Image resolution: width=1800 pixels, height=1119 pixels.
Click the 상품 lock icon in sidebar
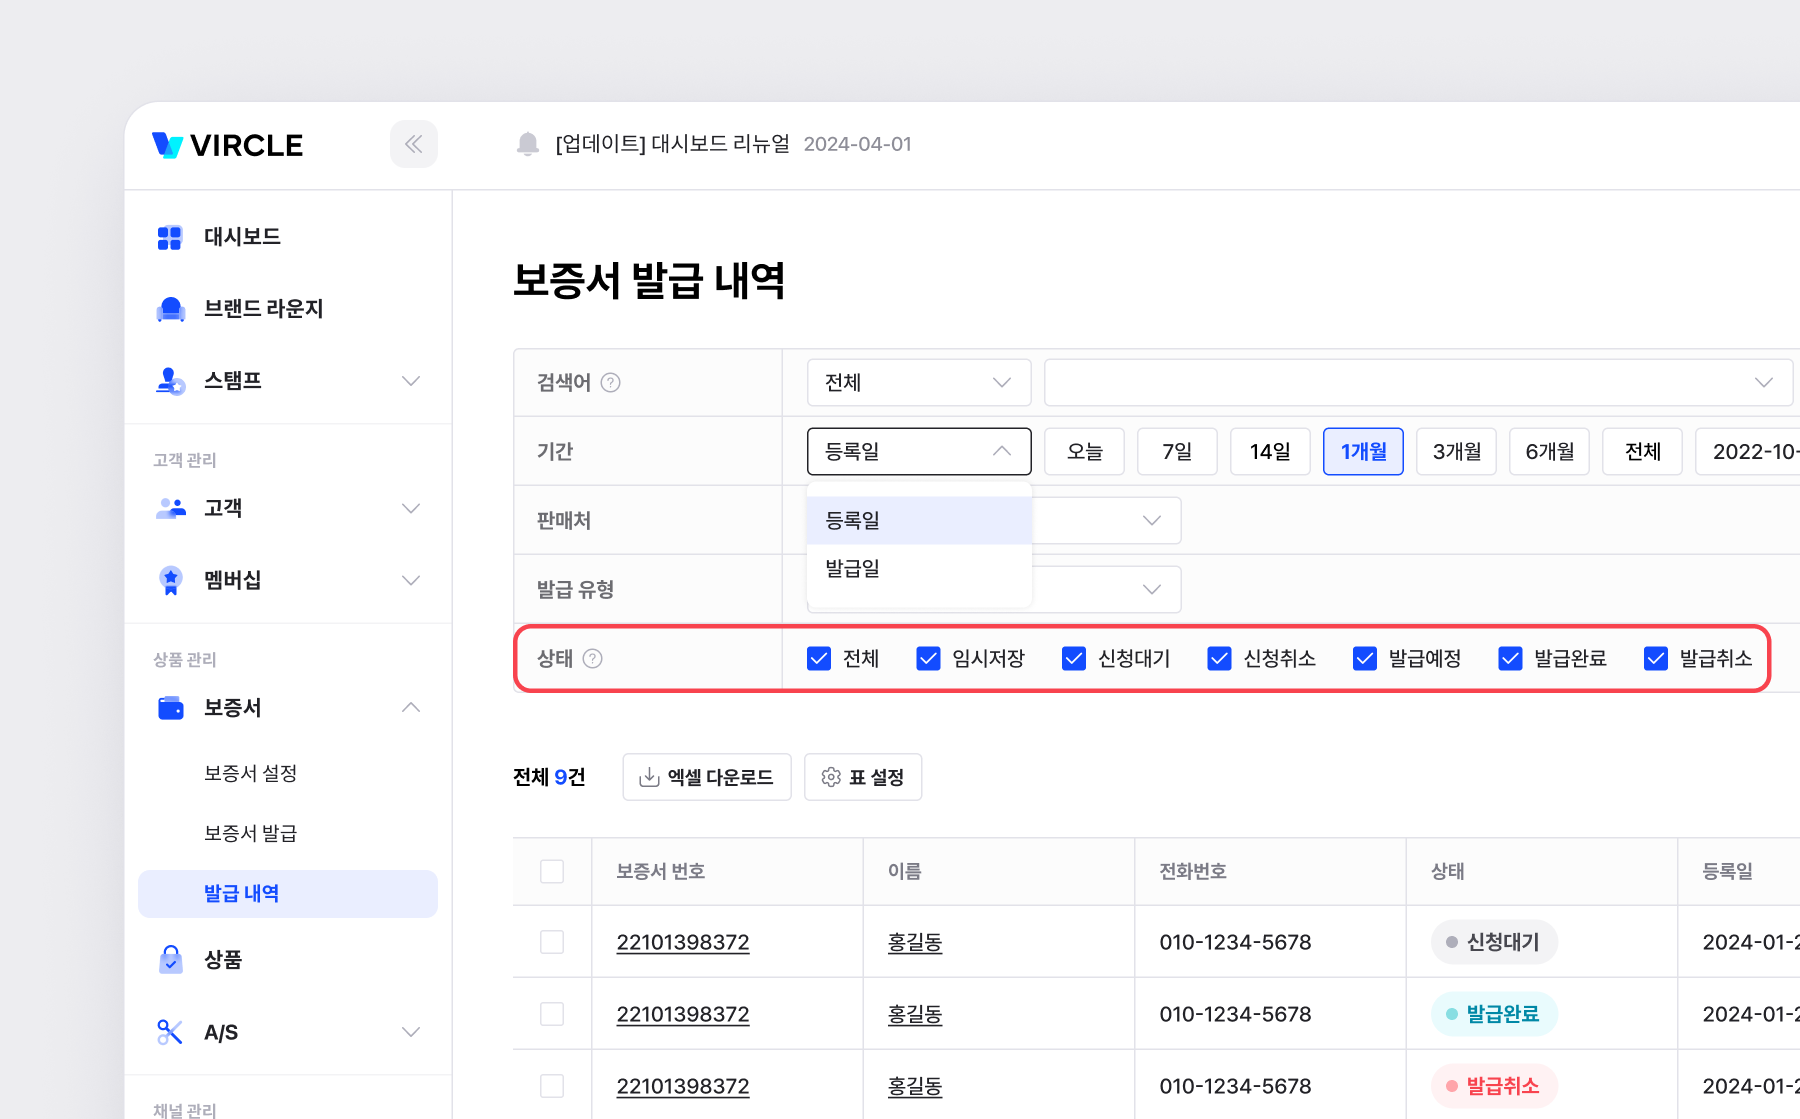click(171, 959)
